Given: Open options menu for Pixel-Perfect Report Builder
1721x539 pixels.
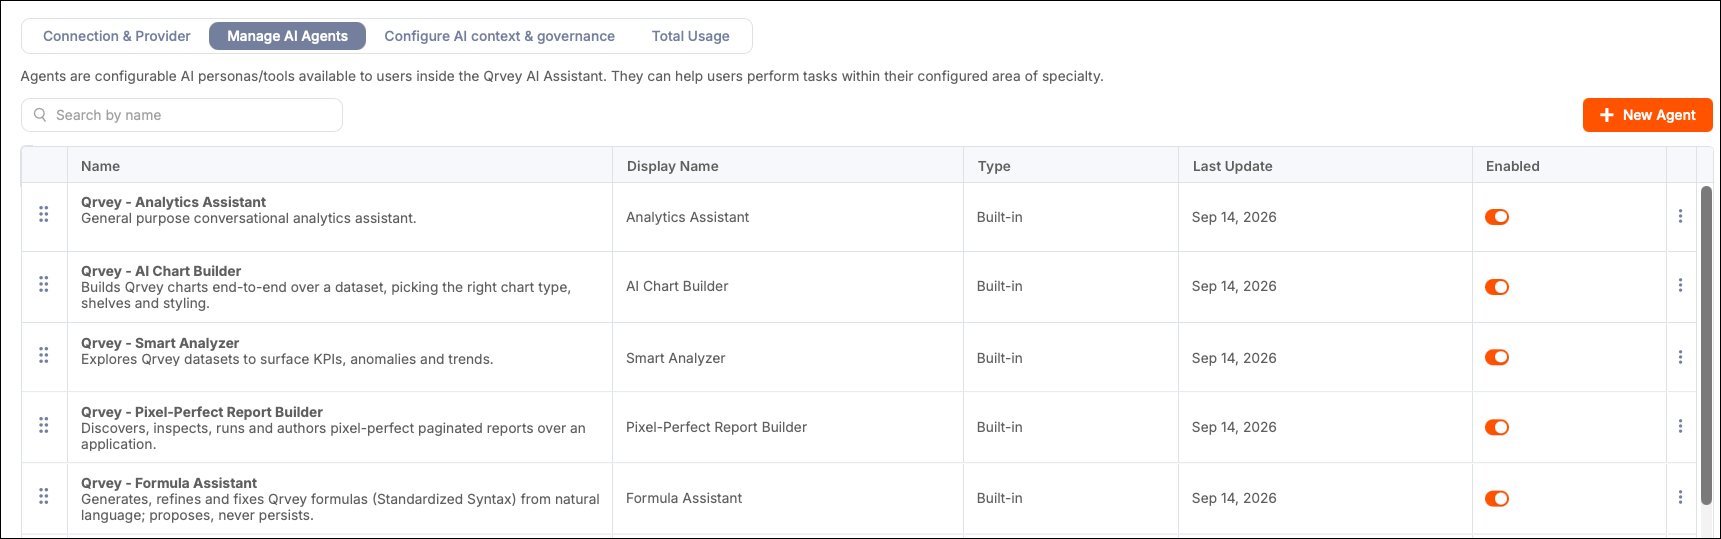Looking at the screenshot, I should click(1680, 426).
